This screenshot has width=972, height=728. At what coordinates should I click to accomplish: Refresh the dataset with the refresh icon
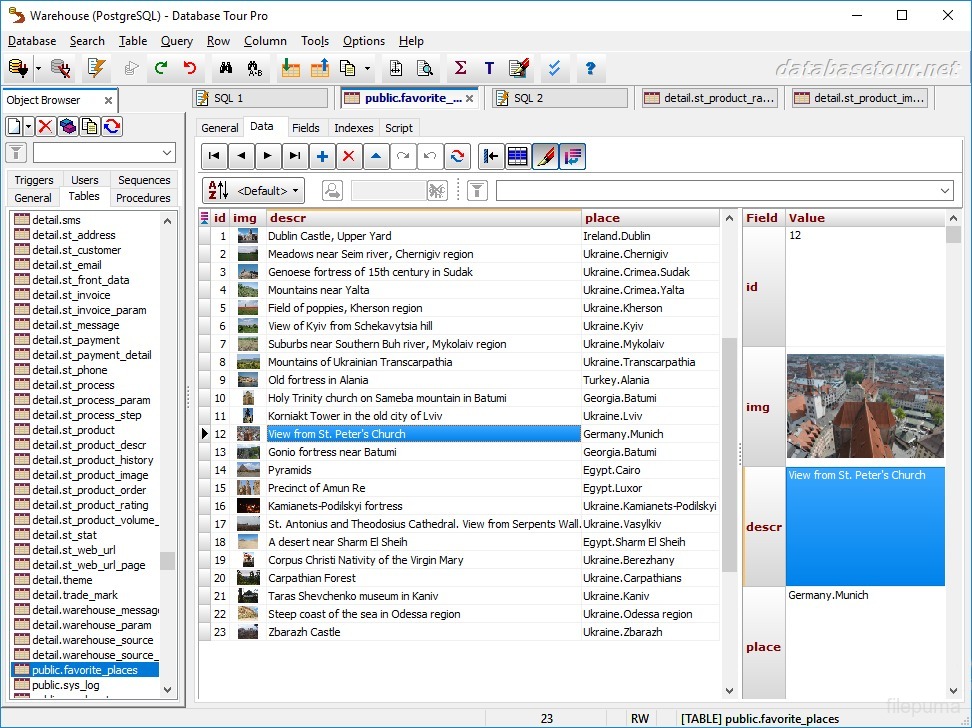pyautogui.click(x=457, y=156)
